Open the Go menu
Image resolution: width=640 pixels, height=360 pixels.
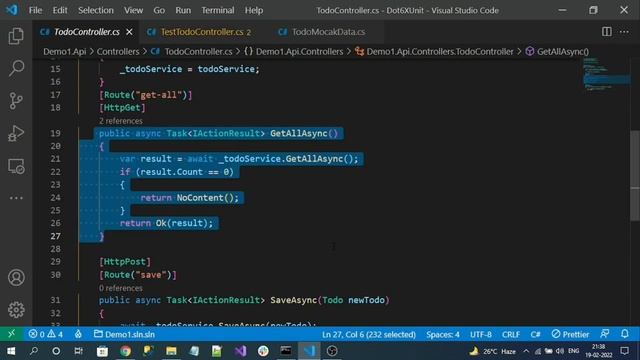(159, 10)
